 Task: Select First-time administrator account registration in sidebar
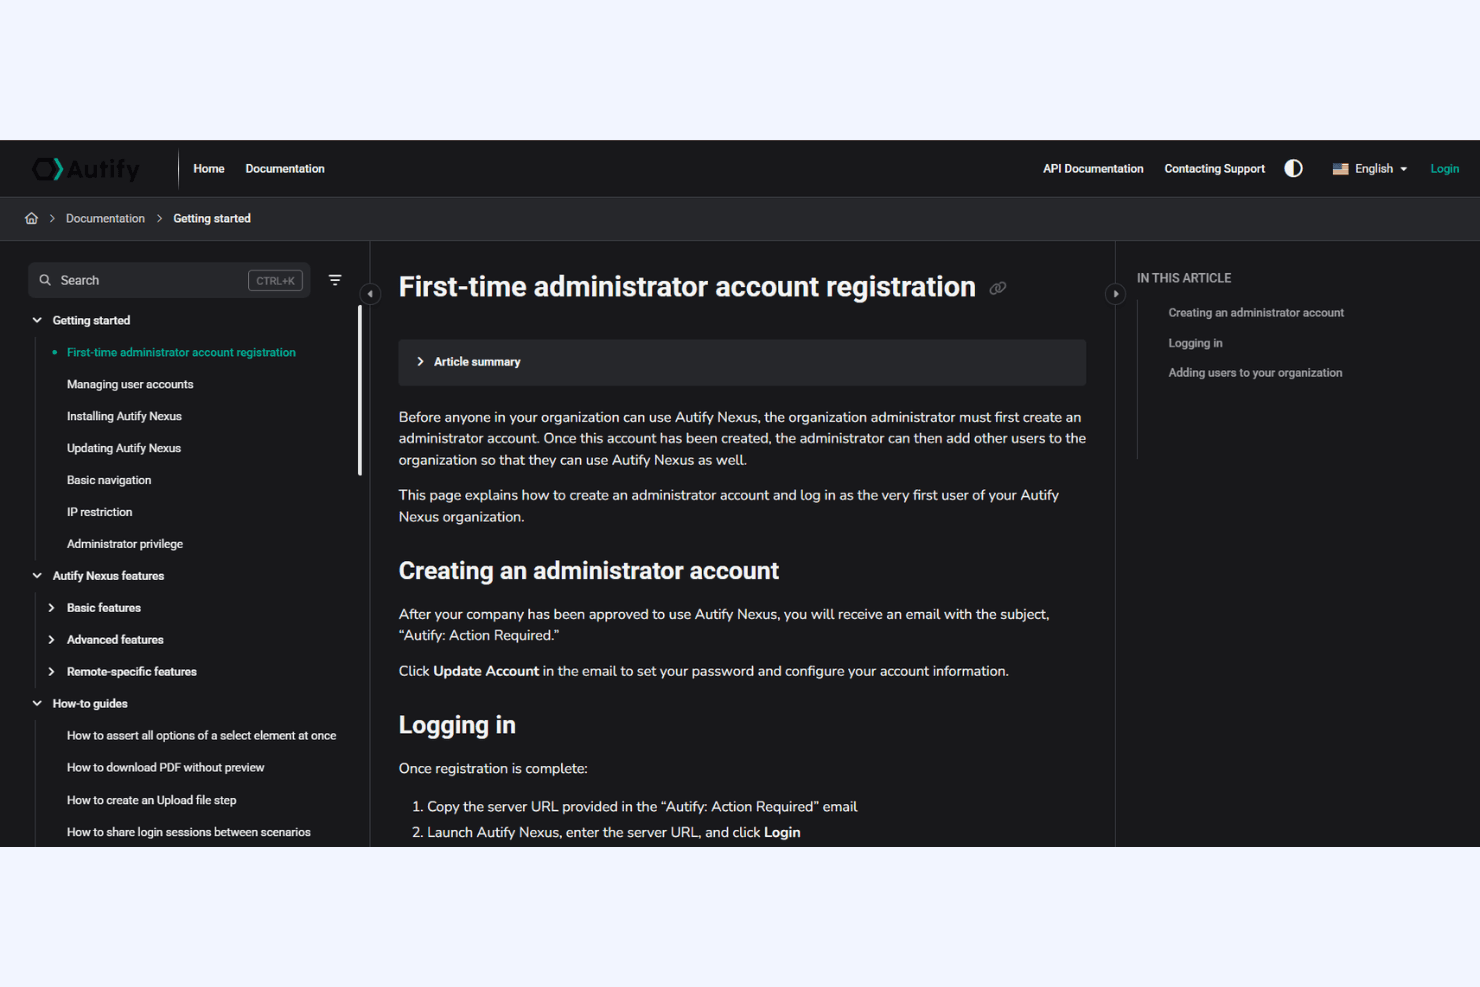pos(181,352)
